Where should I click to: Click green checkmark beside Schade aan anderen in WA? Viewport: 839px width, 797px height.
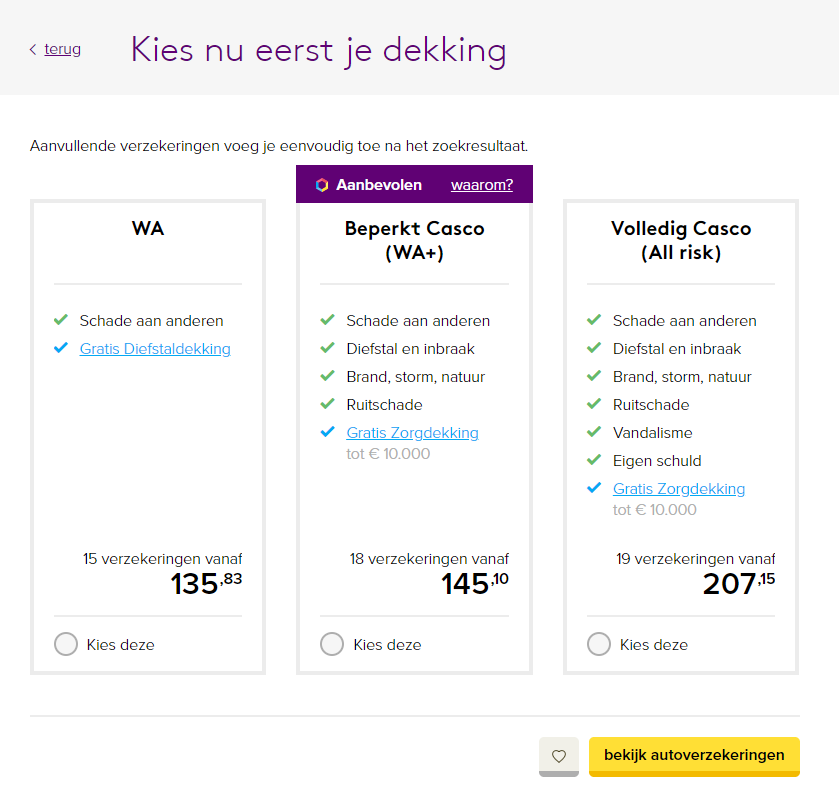tap(61, 321)
